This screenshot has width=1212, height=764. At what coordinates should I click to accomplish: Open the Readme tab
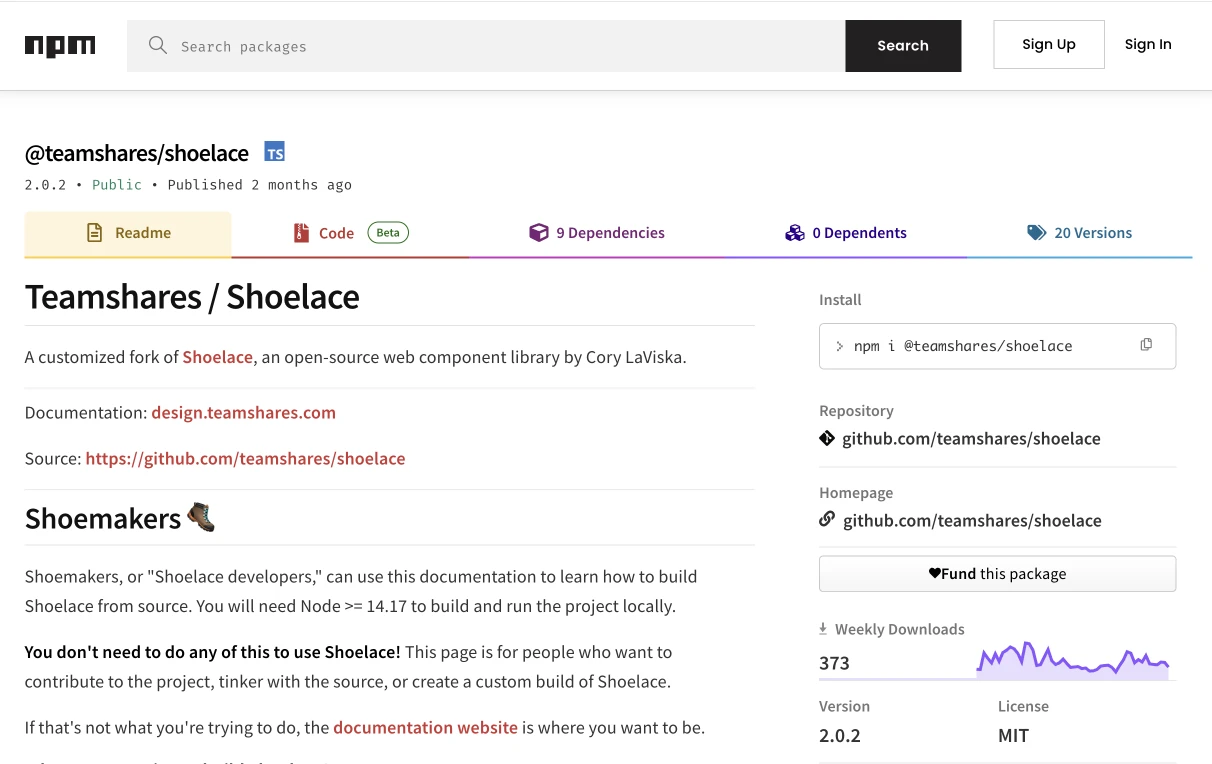128,234
